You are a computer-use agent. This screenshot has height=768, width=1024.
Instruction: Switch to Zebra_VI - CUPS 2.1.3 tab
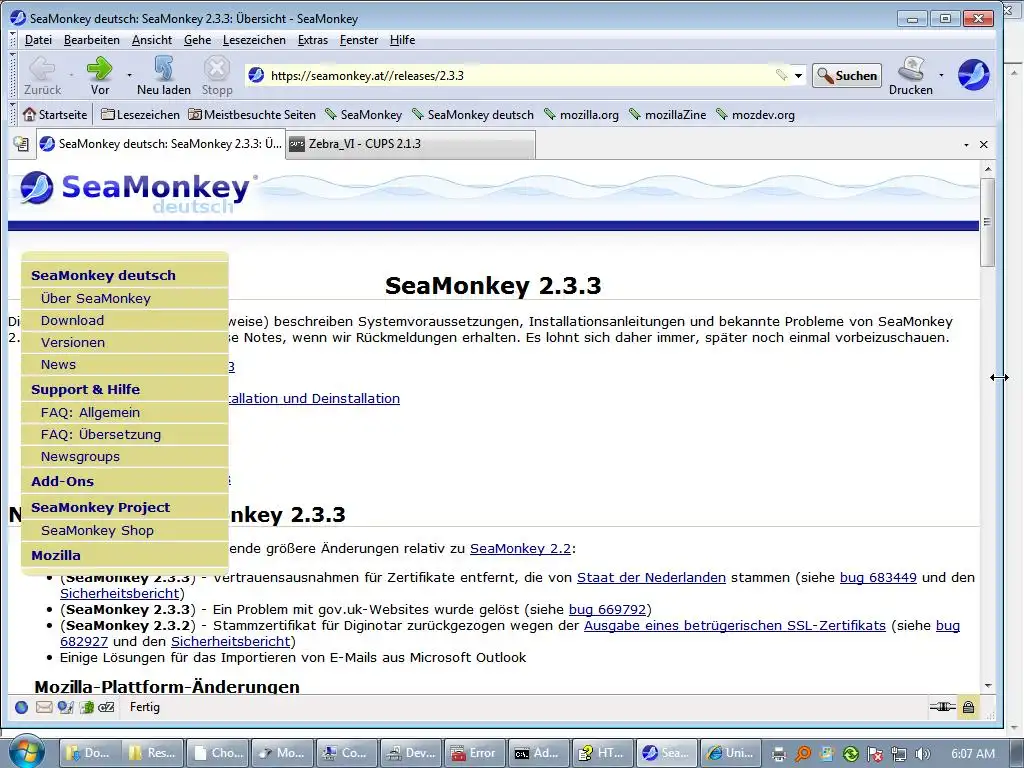coord(410,144)
